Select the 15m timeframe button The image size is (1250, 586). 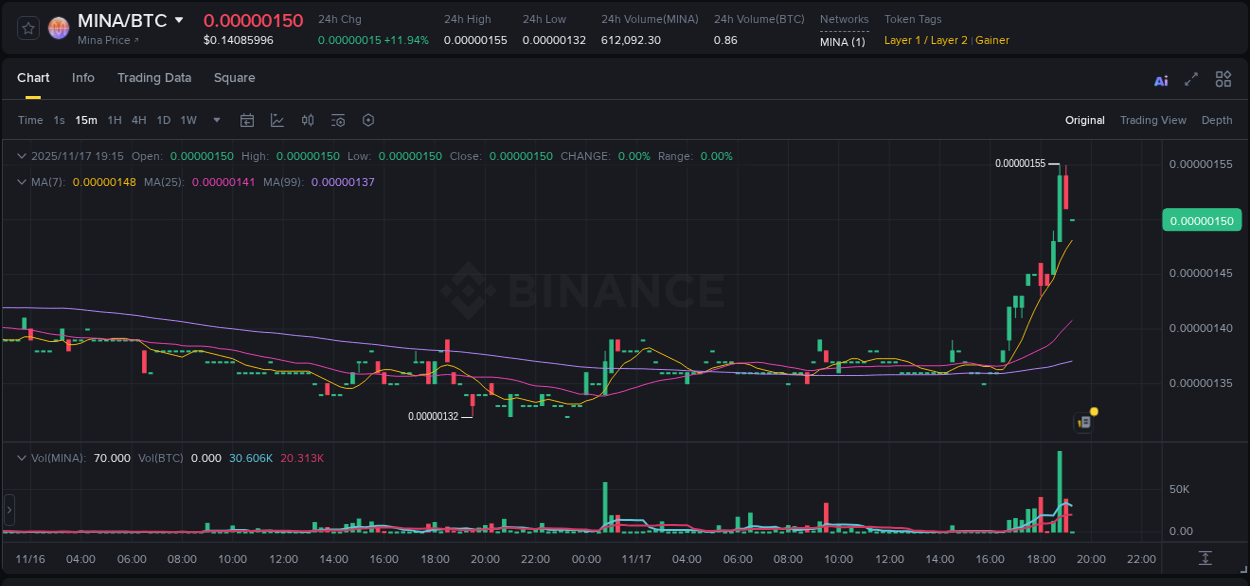tap(86, 119)
